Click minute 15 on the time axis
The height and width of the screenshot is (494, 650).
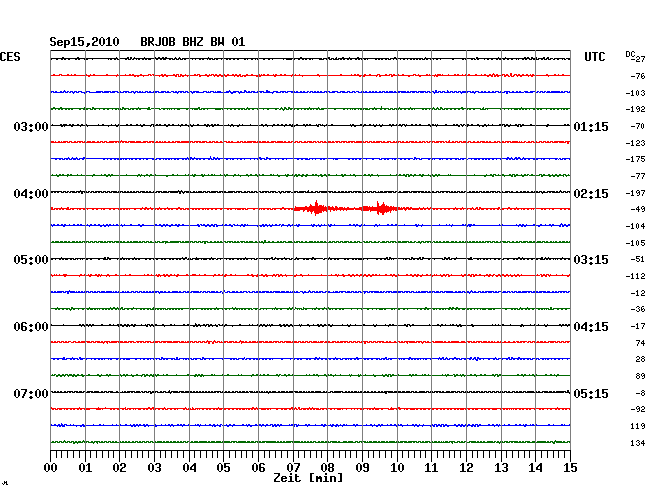[x=570, y=468]
